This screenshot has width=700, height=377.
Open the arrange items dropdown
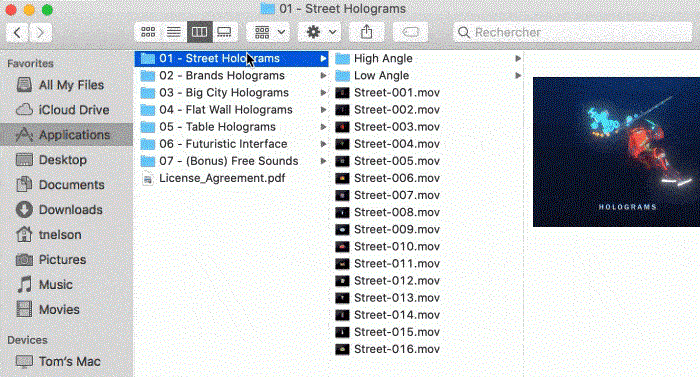point(269,32)
